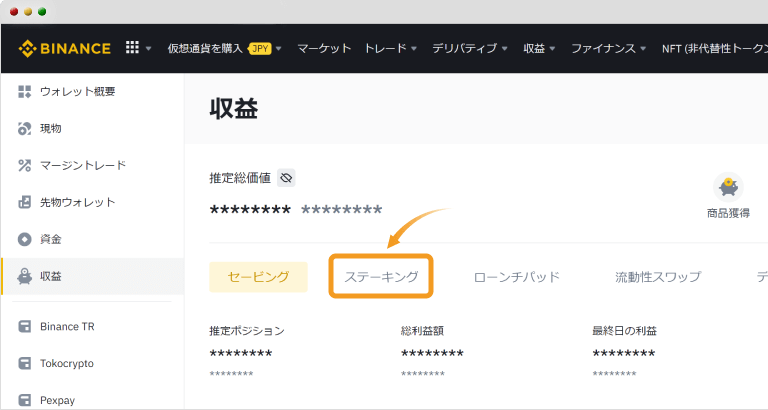768x410 pixels.
Task: Click 先物ウォレット sidebar icon
Action: 24,202
